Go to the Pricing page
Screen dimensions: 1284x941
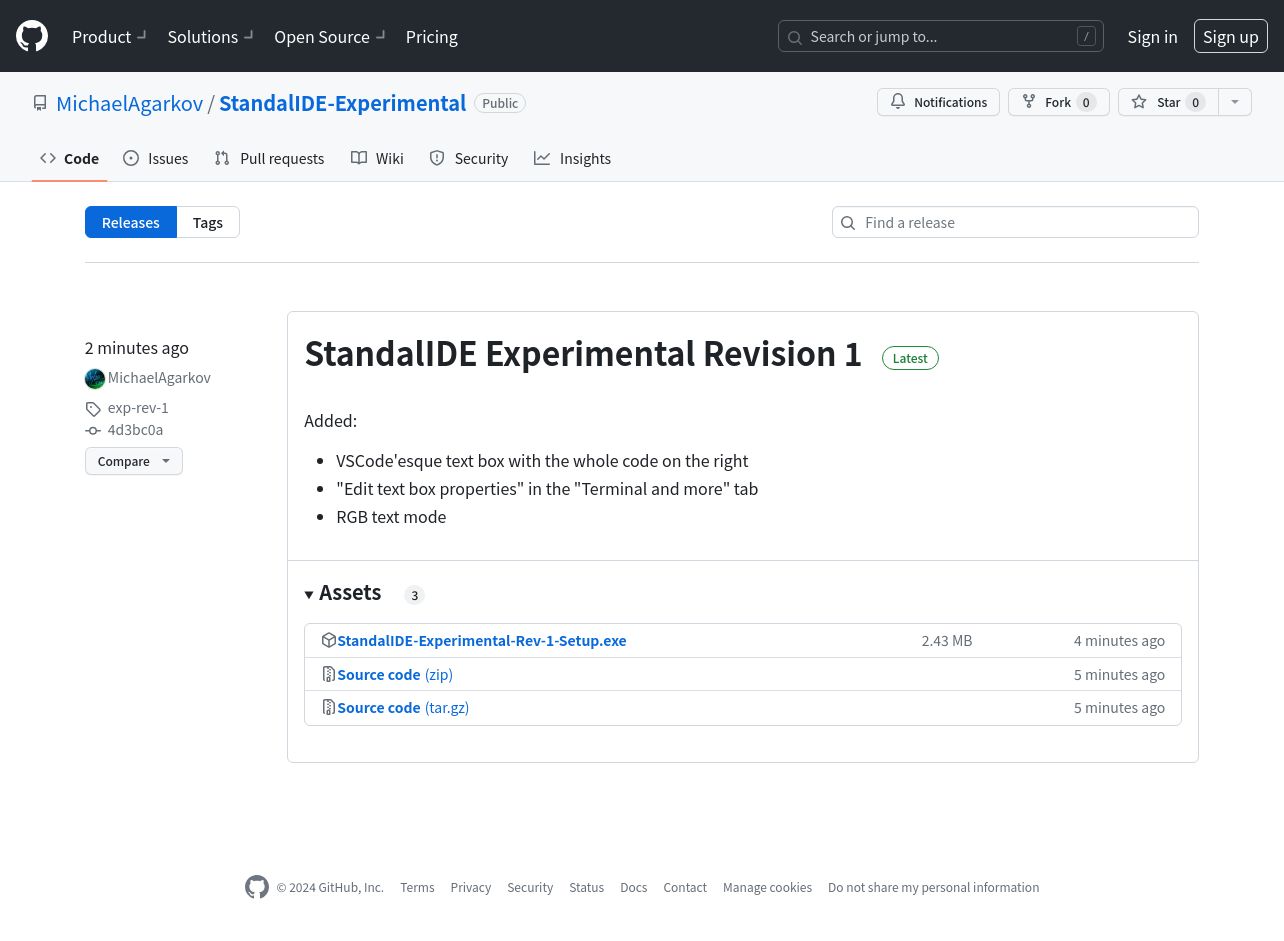pyautogui.click(x=432, y=36)
